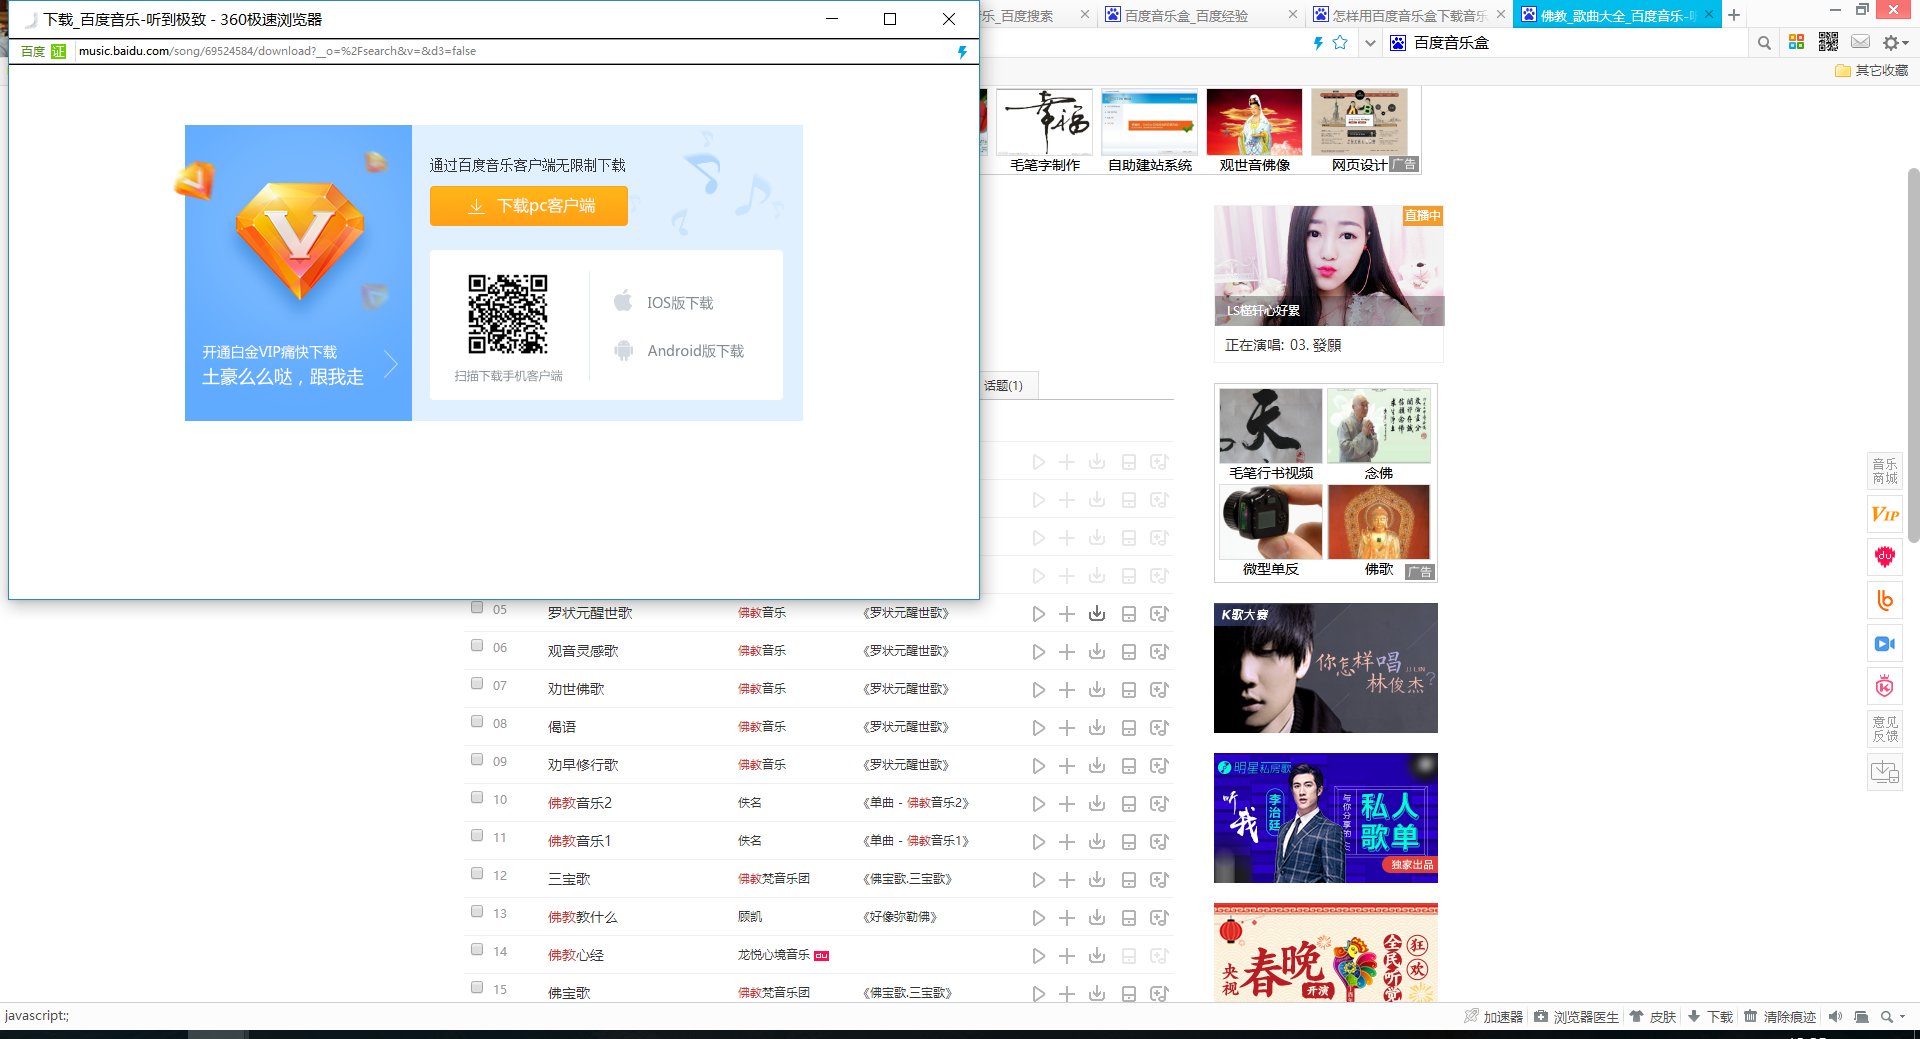Select checkbox for song 12 三宝歌
This screenshot has height=1039, width=1920.
pyautogui.click(x=477, y=874)
